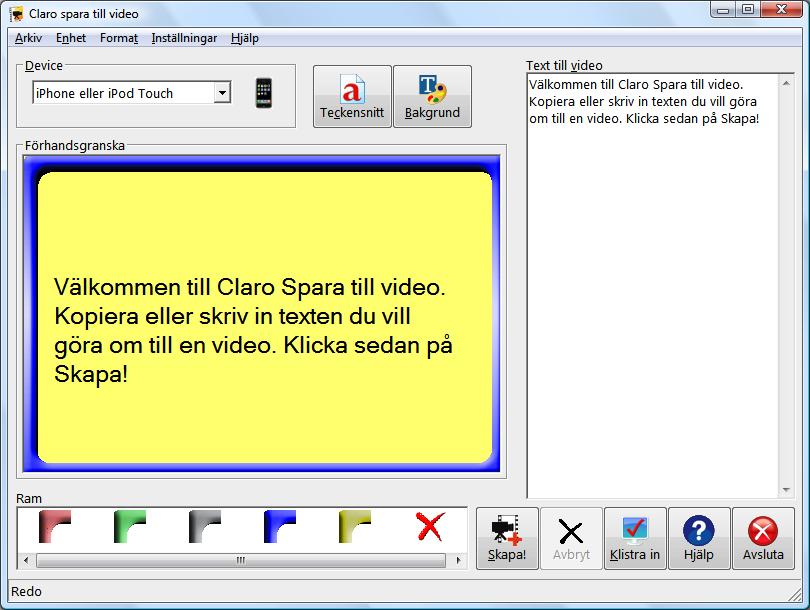
Task: Click the Claro app icon in title bar
Action: [17, 14]
